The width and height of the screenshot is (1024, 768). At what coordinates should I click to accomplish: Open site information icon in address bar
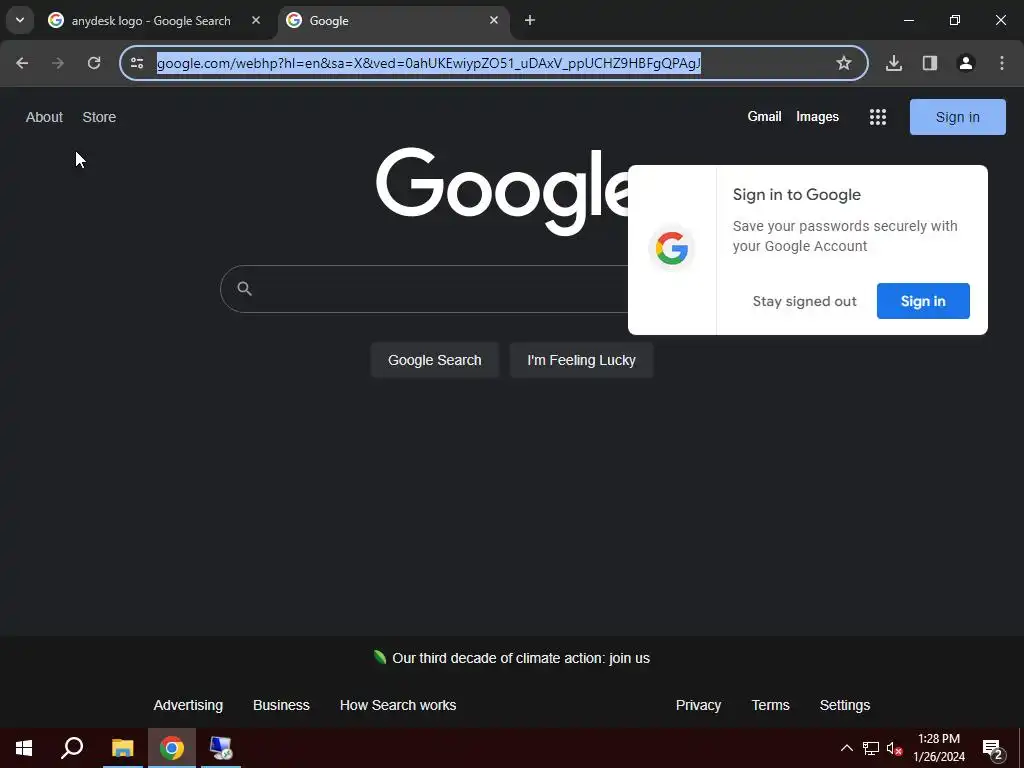coord(137,63)
